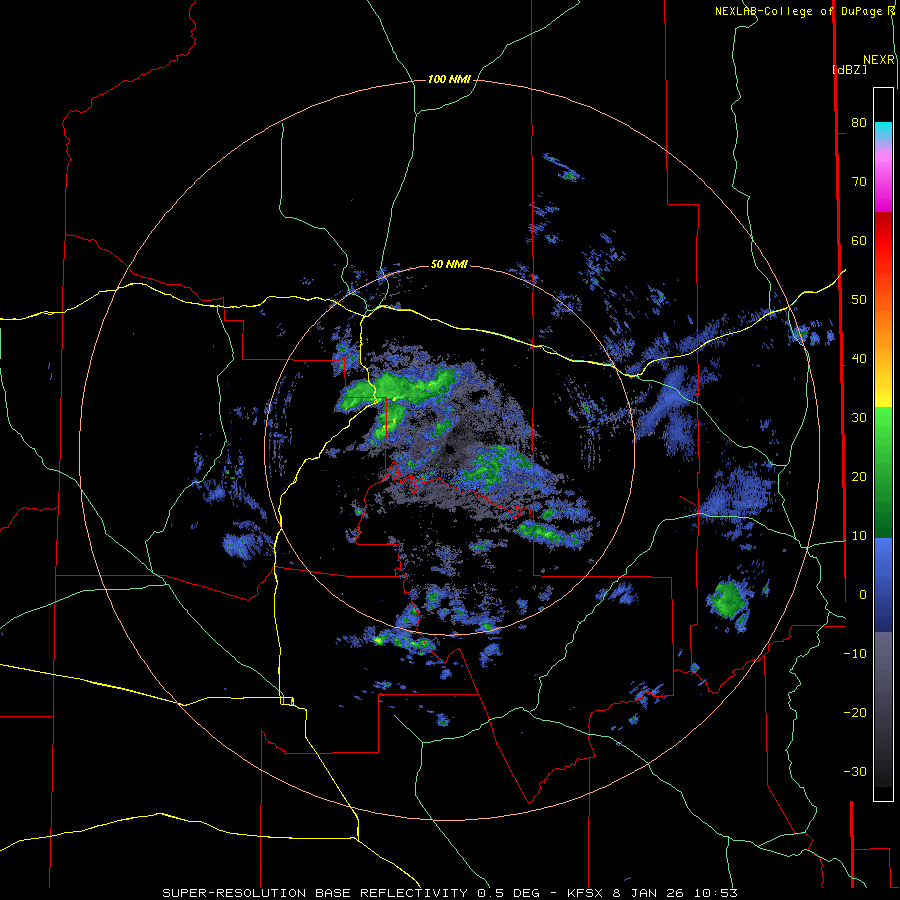The image size is (900, 900).
Task: Click the "8 JAN 26 10:53" timestamp
Action: tap(675, 893)
